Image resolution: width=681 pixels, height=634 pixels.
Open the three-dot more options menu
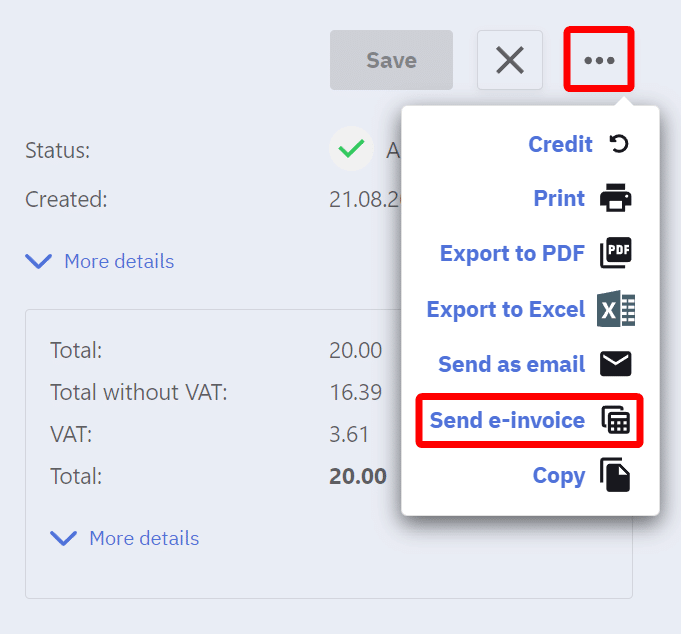599,61
